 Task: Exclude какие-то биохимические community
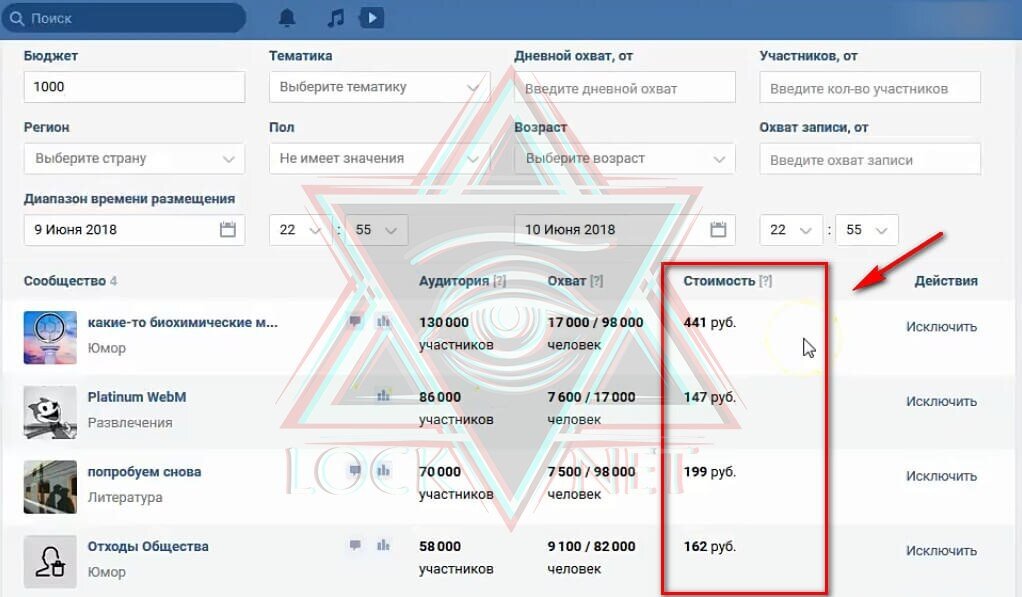click(941, 327)
